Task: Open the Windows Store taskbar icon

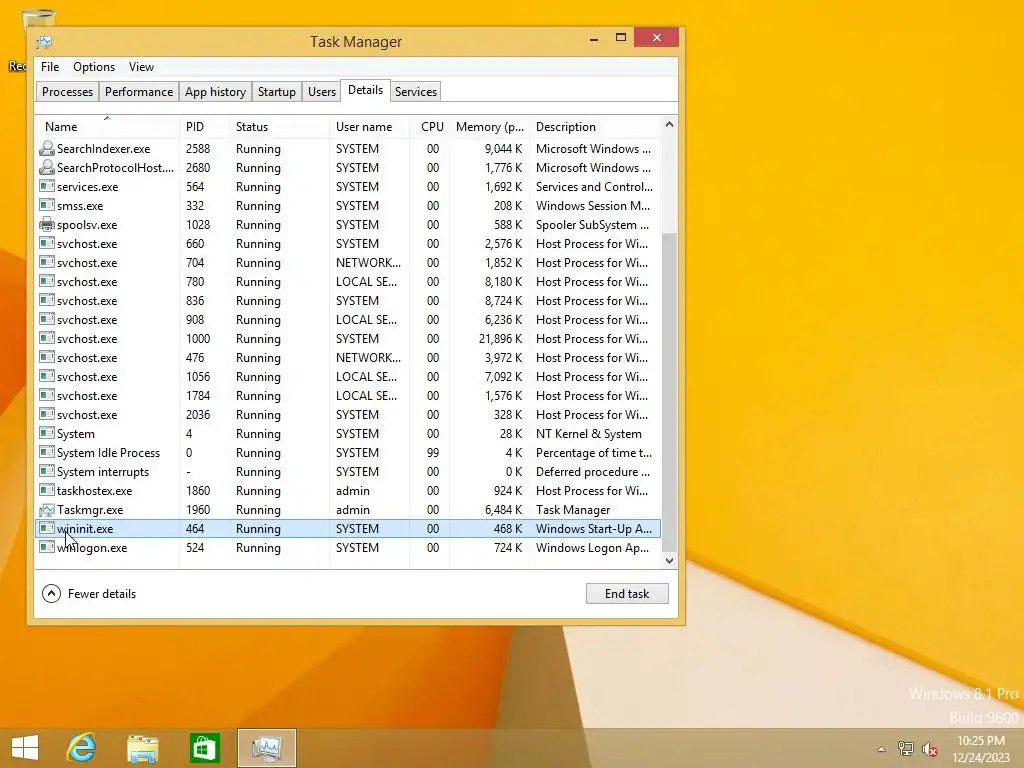Action: click(204, 748)
